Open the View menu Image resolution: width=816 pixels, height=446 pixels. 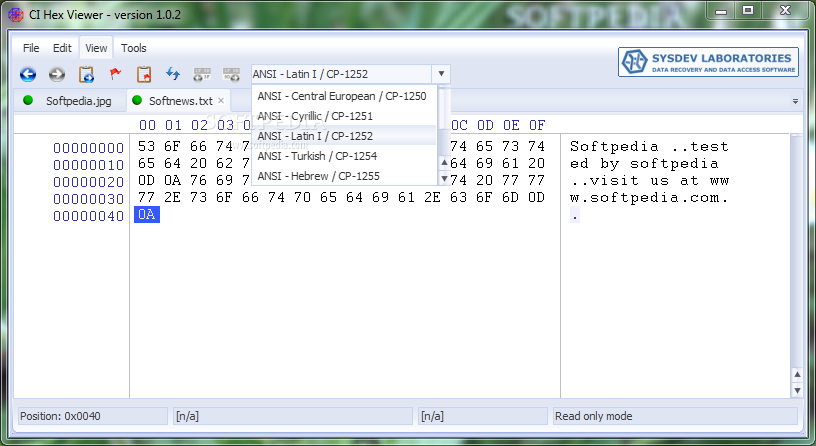click(x=96, y=48)
